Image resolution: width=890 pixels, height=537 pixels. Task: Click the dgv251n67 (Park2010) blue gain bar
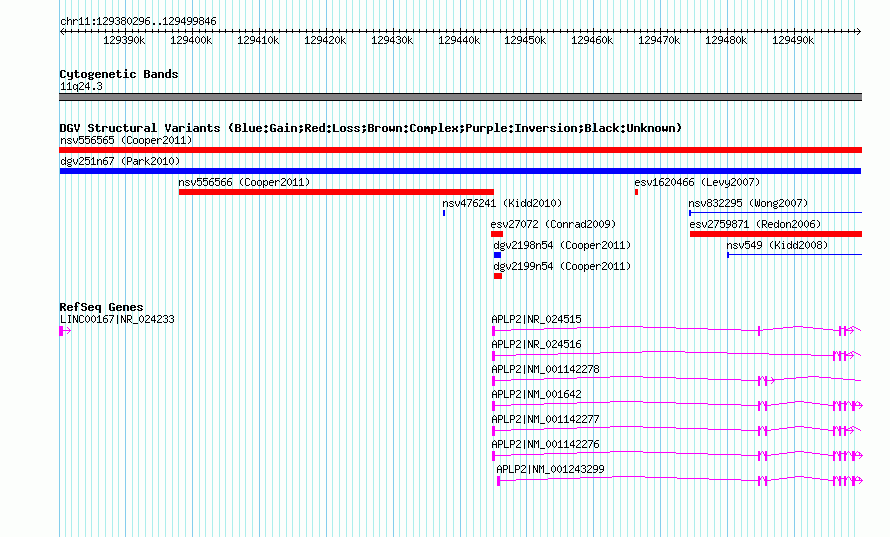pos(460,171)
